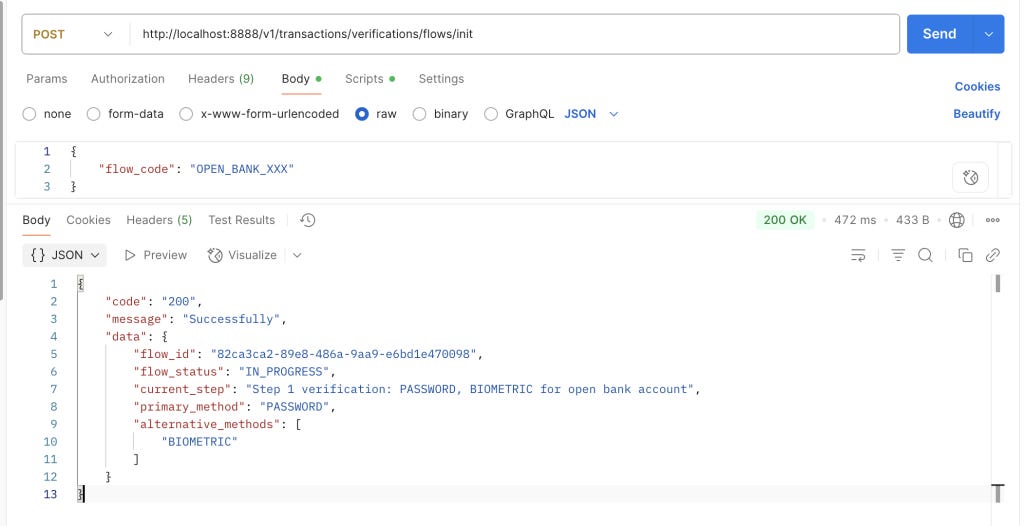Open the POST method dropdown
Image resolution: width=1024 pixels, height=526 pixels.
pyautogui.click(x=74, y=34)
